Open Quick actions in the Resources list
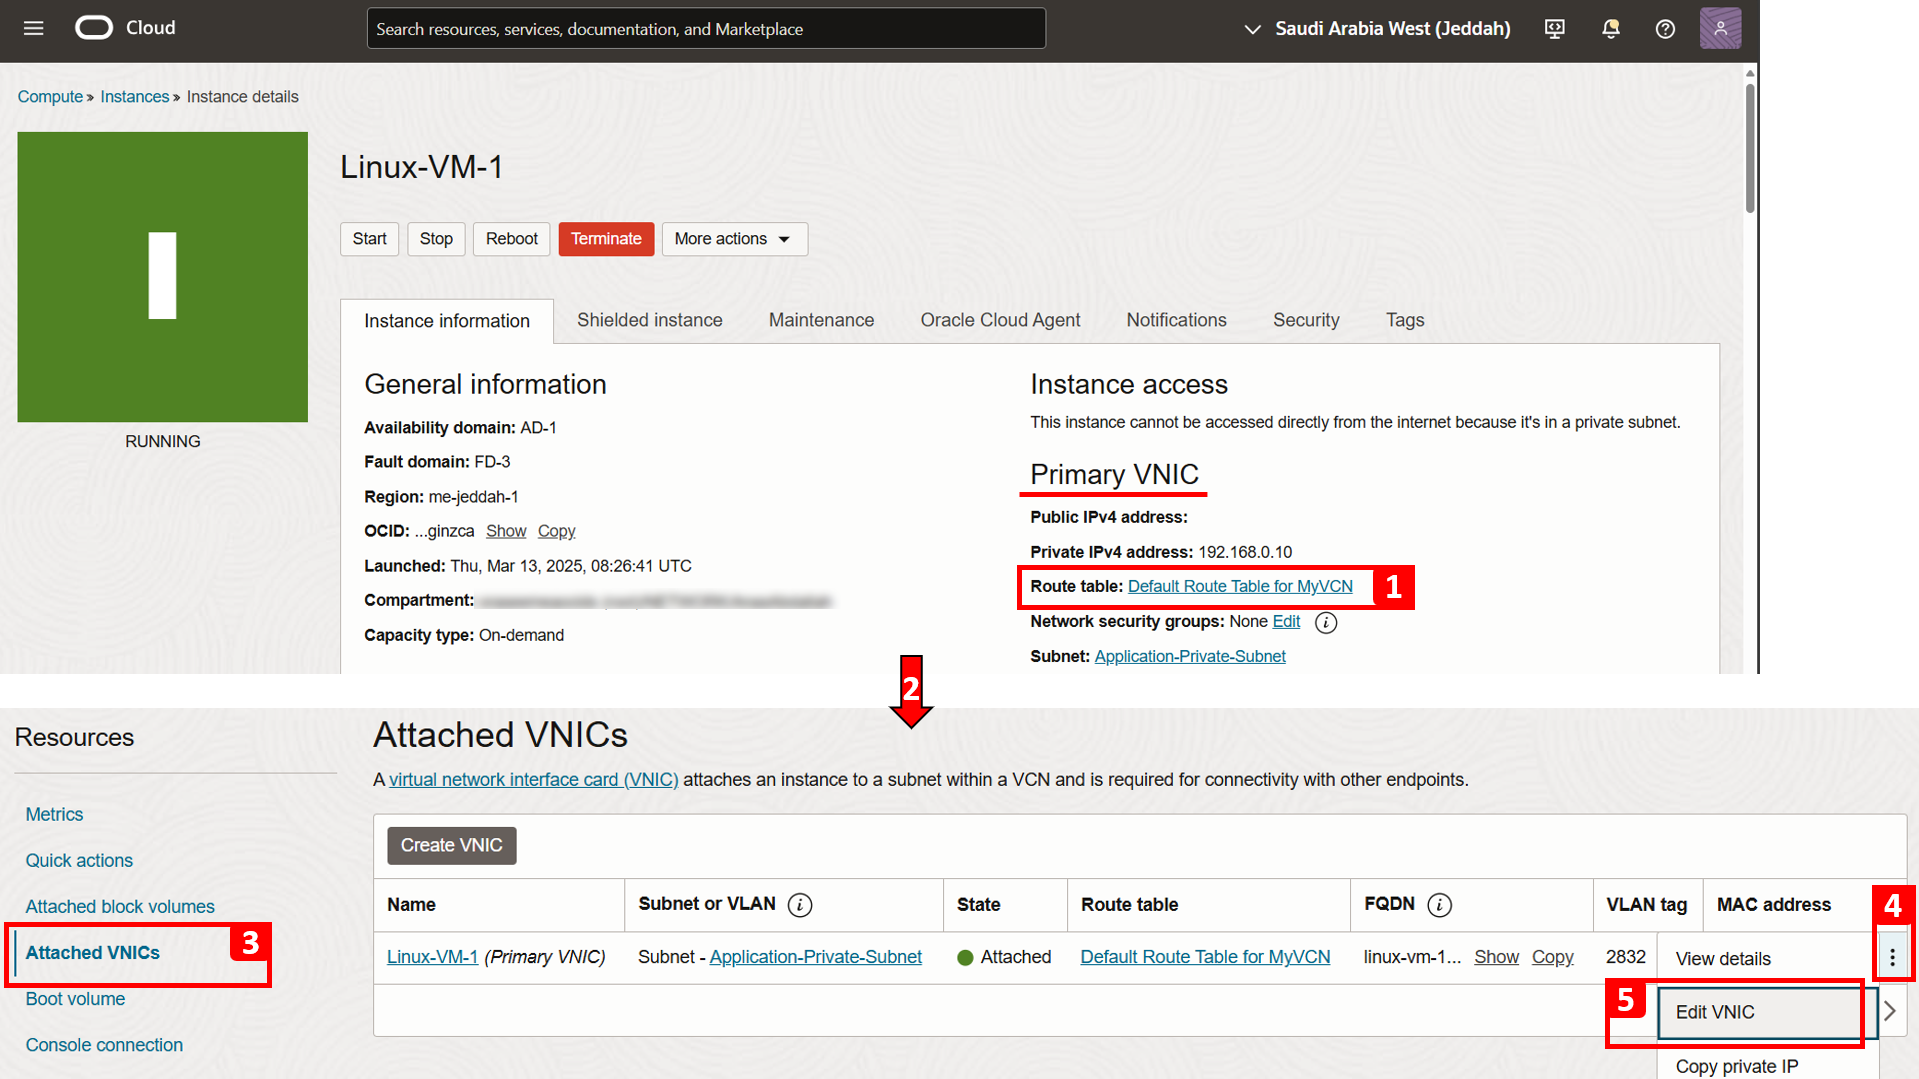 coord(79,861)
